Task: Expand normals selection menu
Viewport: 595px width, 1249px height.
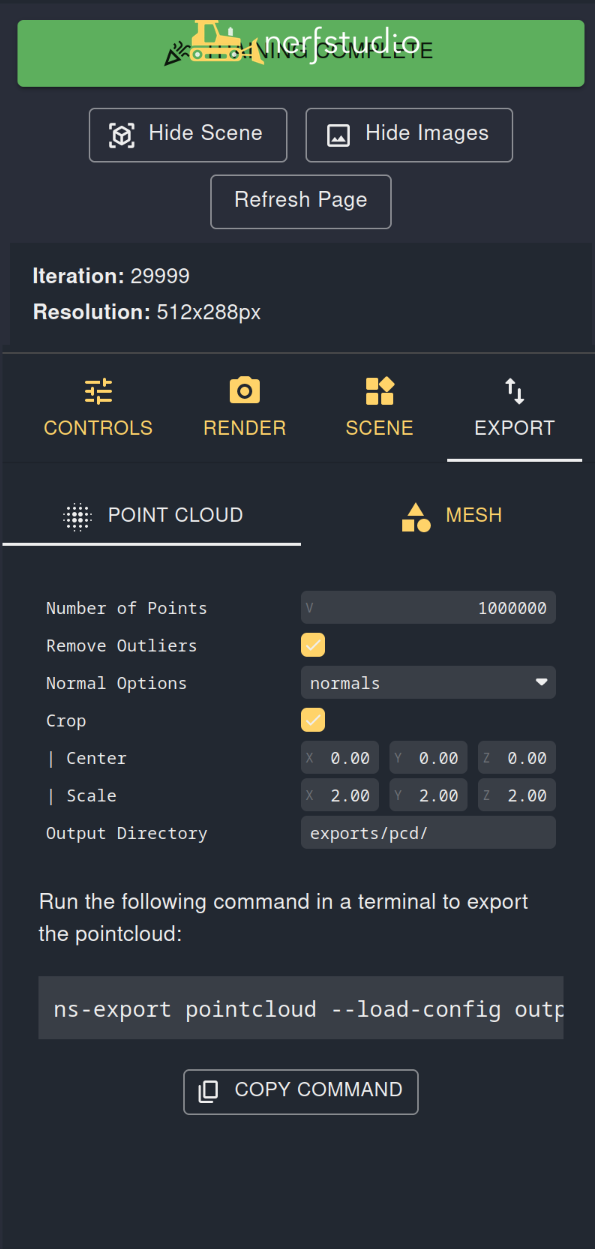Action: 539,682
